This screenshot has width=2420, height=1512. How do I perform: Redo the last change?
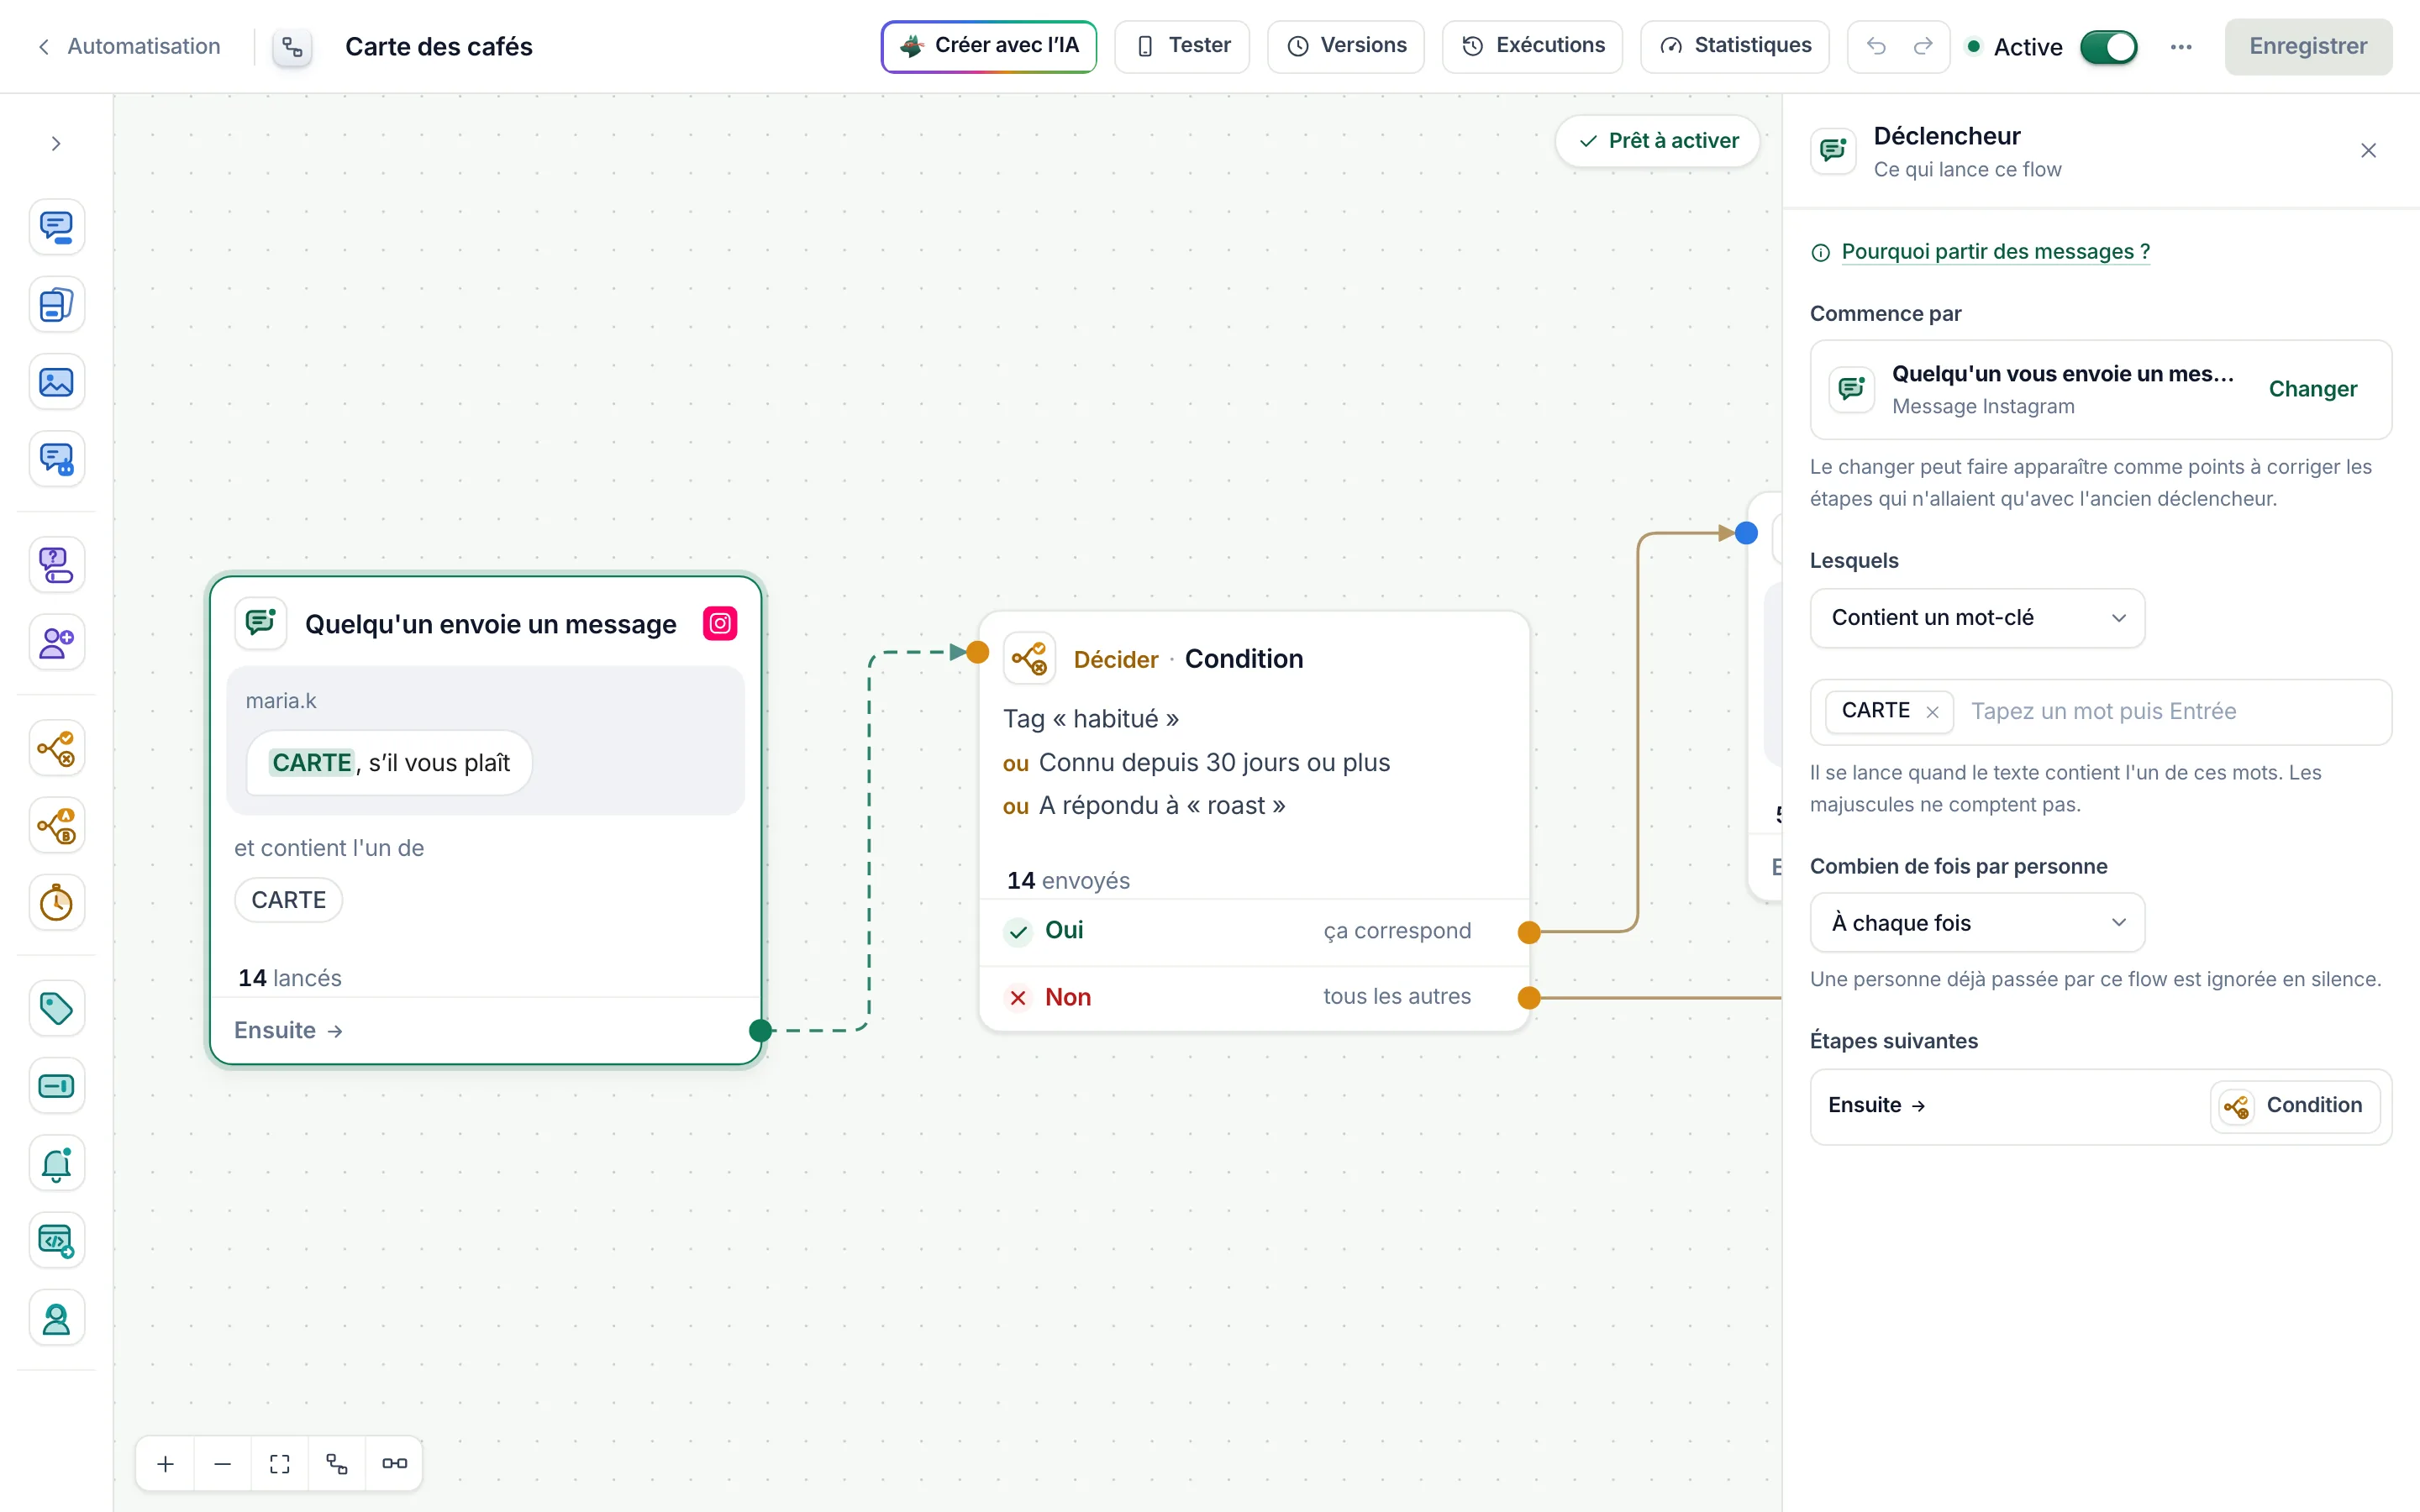pos(1922,47)
